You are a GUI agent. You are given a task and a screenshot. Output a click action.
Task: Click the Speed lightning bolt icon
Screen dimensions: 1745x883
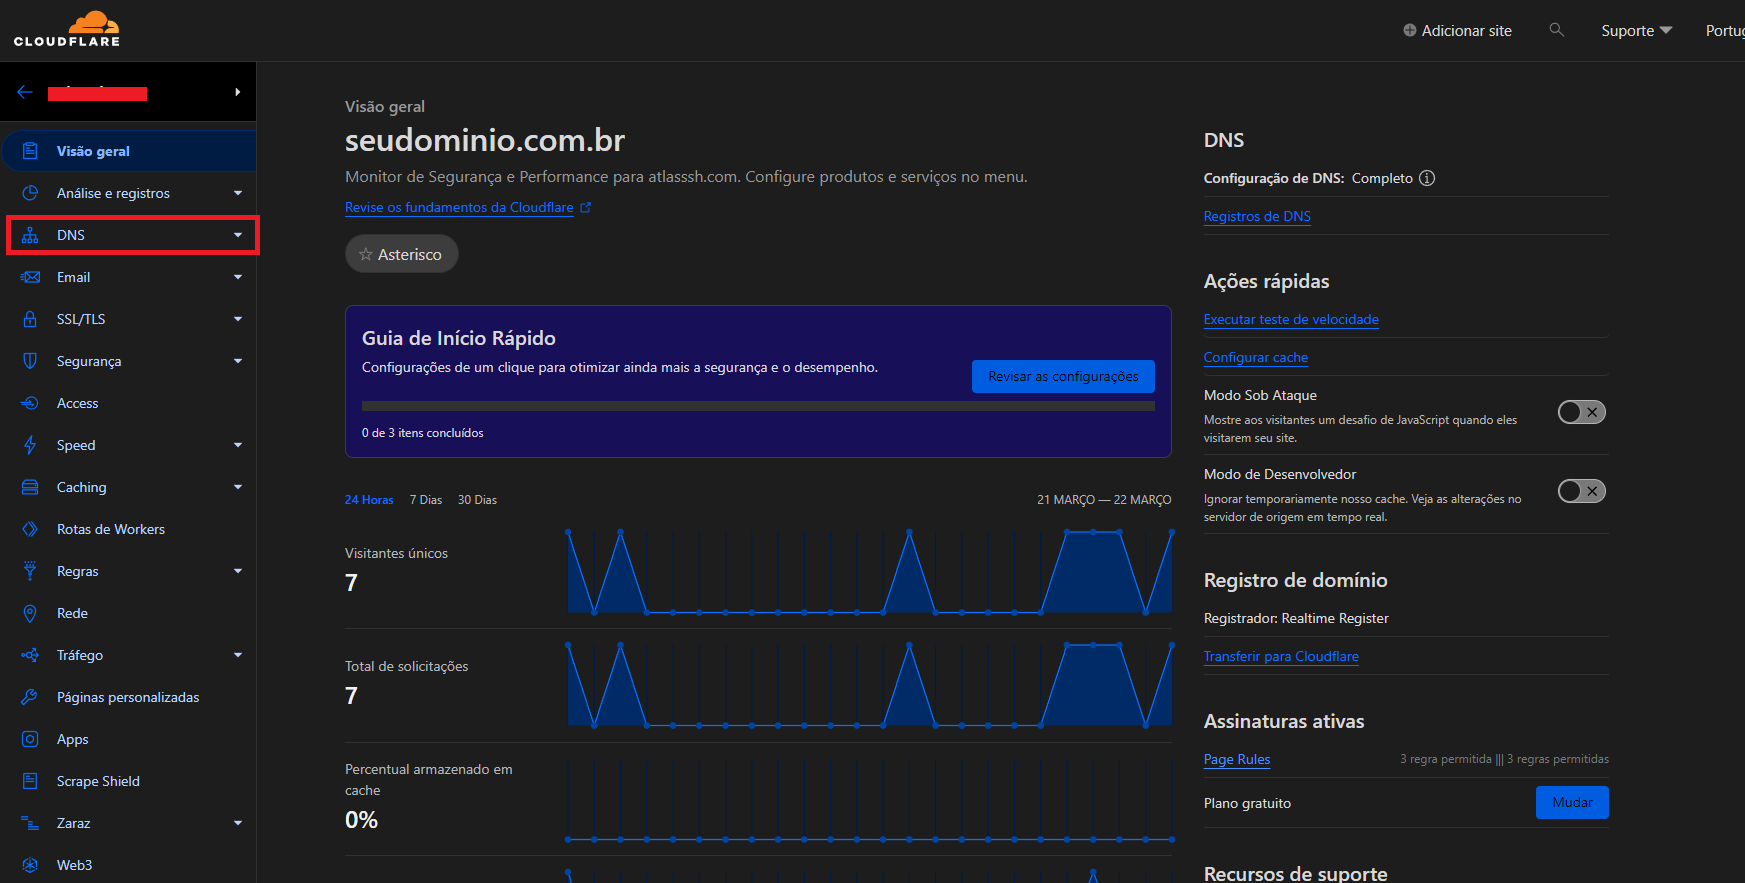(30, 445)
